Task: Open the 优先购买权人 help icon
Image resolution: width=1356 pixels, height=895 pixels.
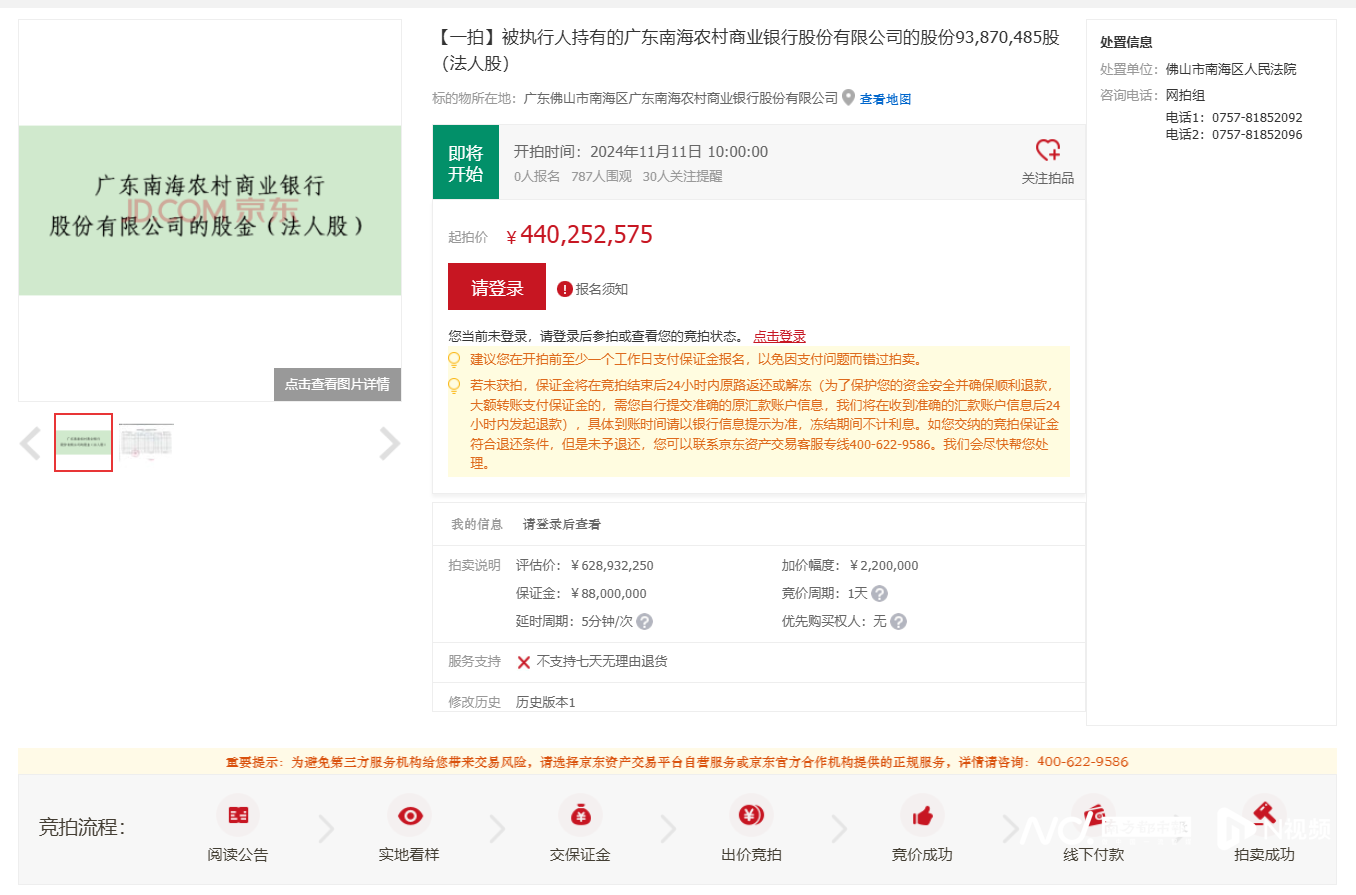Action: click(898, 621)
